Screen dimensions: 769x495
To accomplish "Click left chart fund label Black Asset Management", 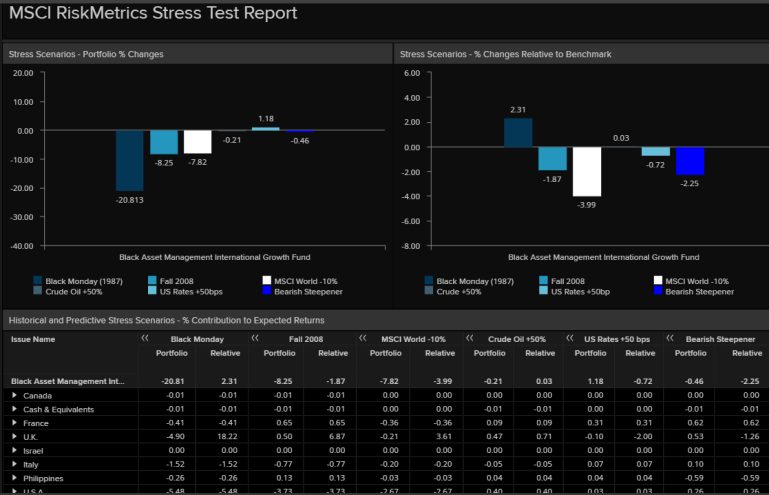I will coord(215,257).
